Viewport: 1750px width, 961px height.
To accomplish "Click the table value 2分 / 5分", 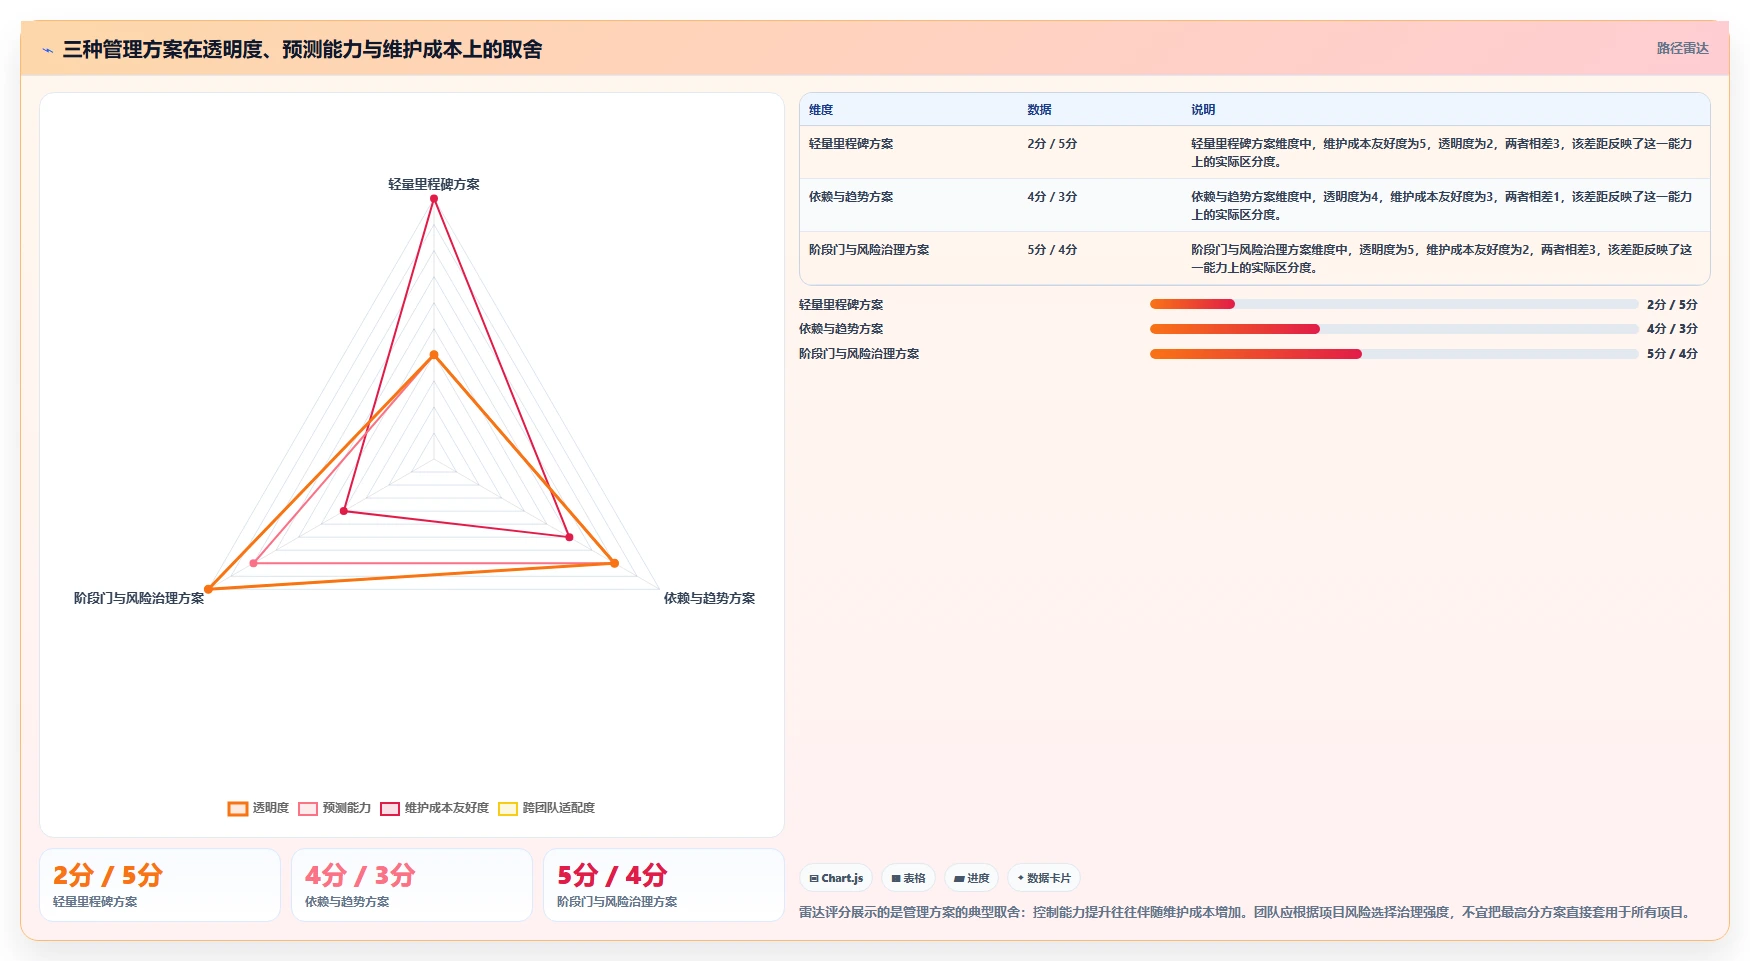I will [1052, 144].
